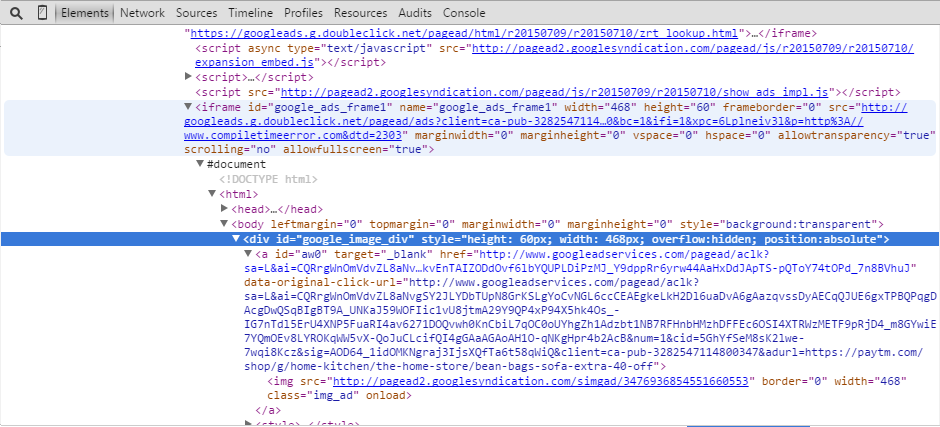Select the highlighted google_image_div row
Screen dimensions: 940x427
469,239
